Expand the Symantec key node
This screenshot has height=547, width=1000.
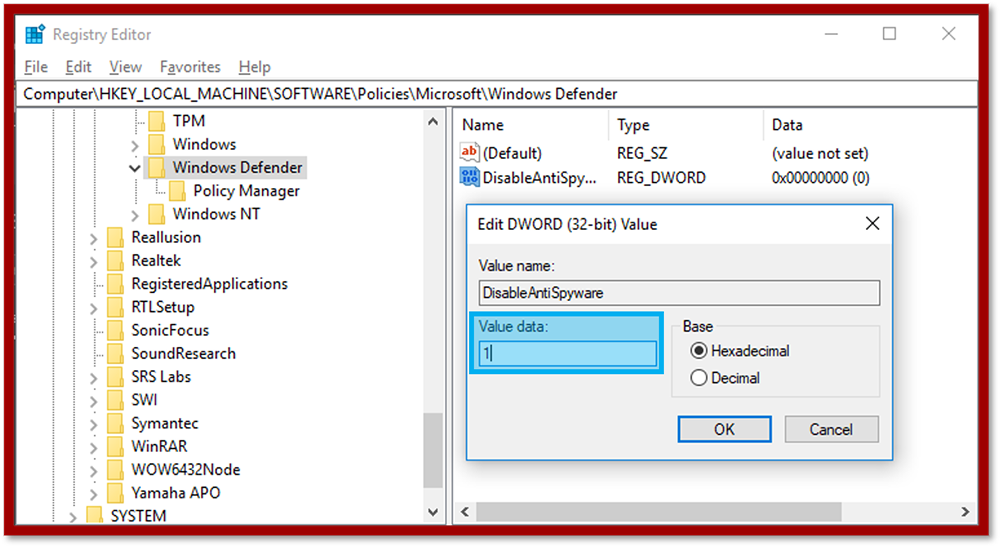(x=94, y=425)
